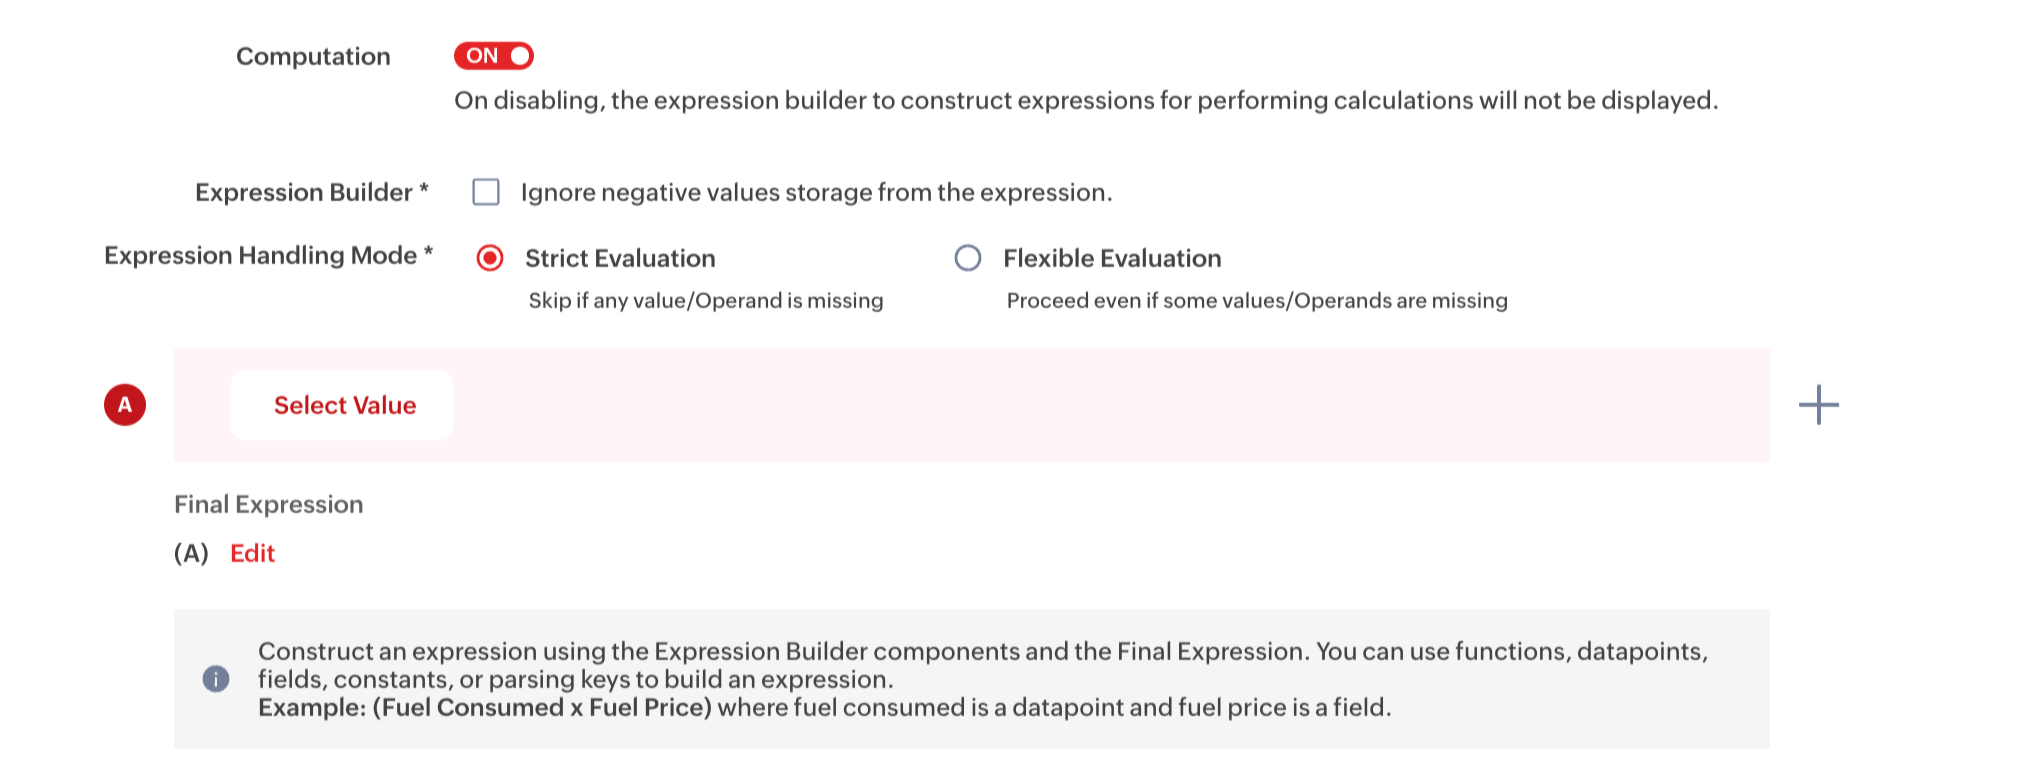Click the Ignore negative values label text
This screenshot has height=773, width=2026.
pos(815,192)
